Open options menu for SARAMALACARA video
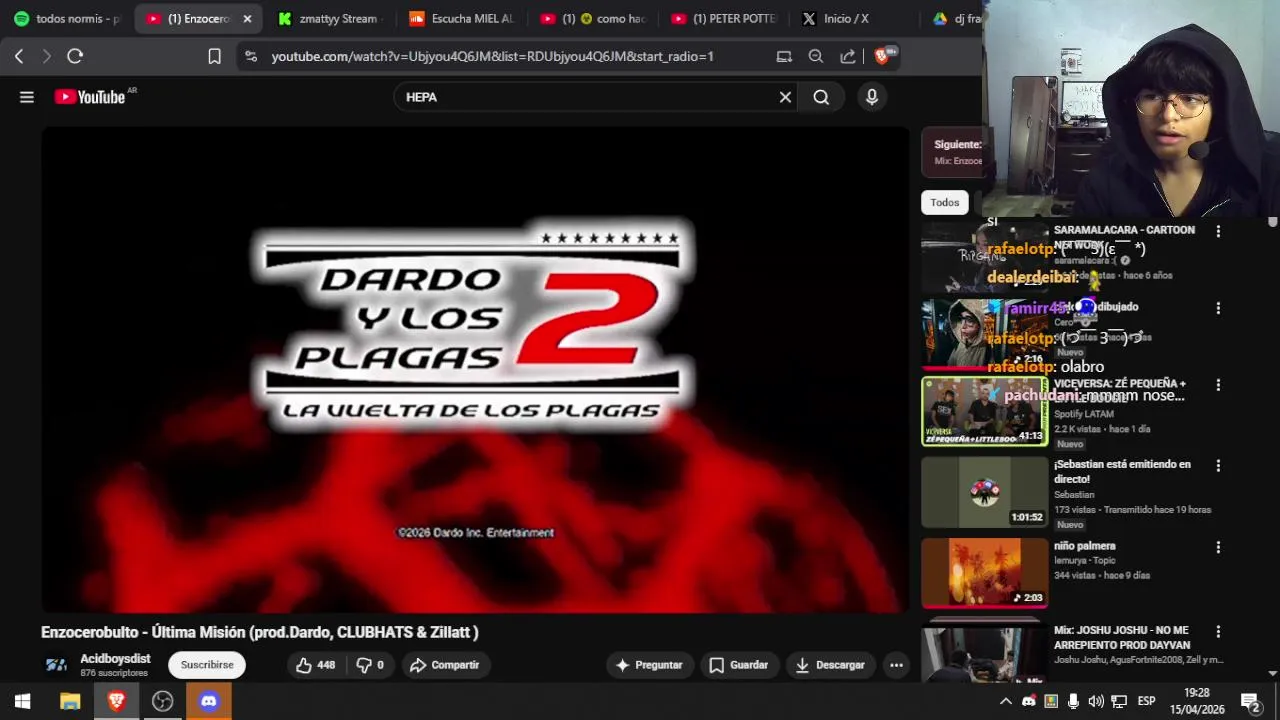Image resolution: width=1280 pixels, height=720 pixels. point(1218,232)
